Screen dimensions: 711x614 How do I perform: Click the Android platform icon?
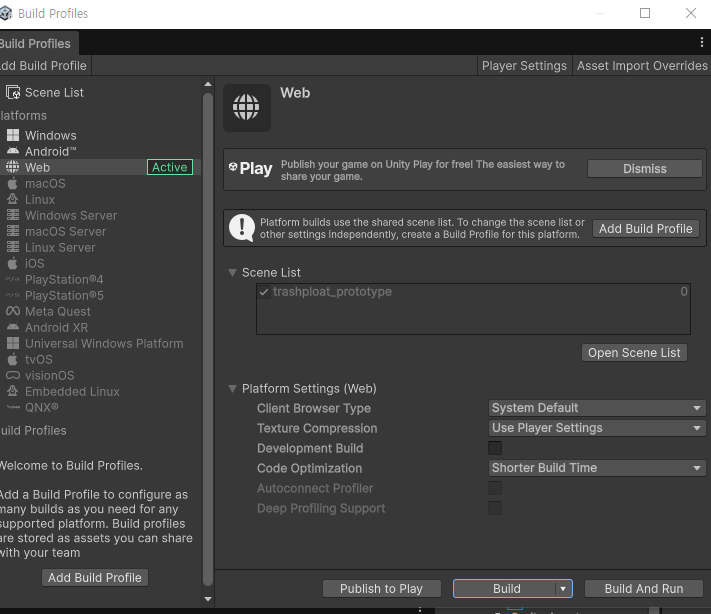coord(13,151)
